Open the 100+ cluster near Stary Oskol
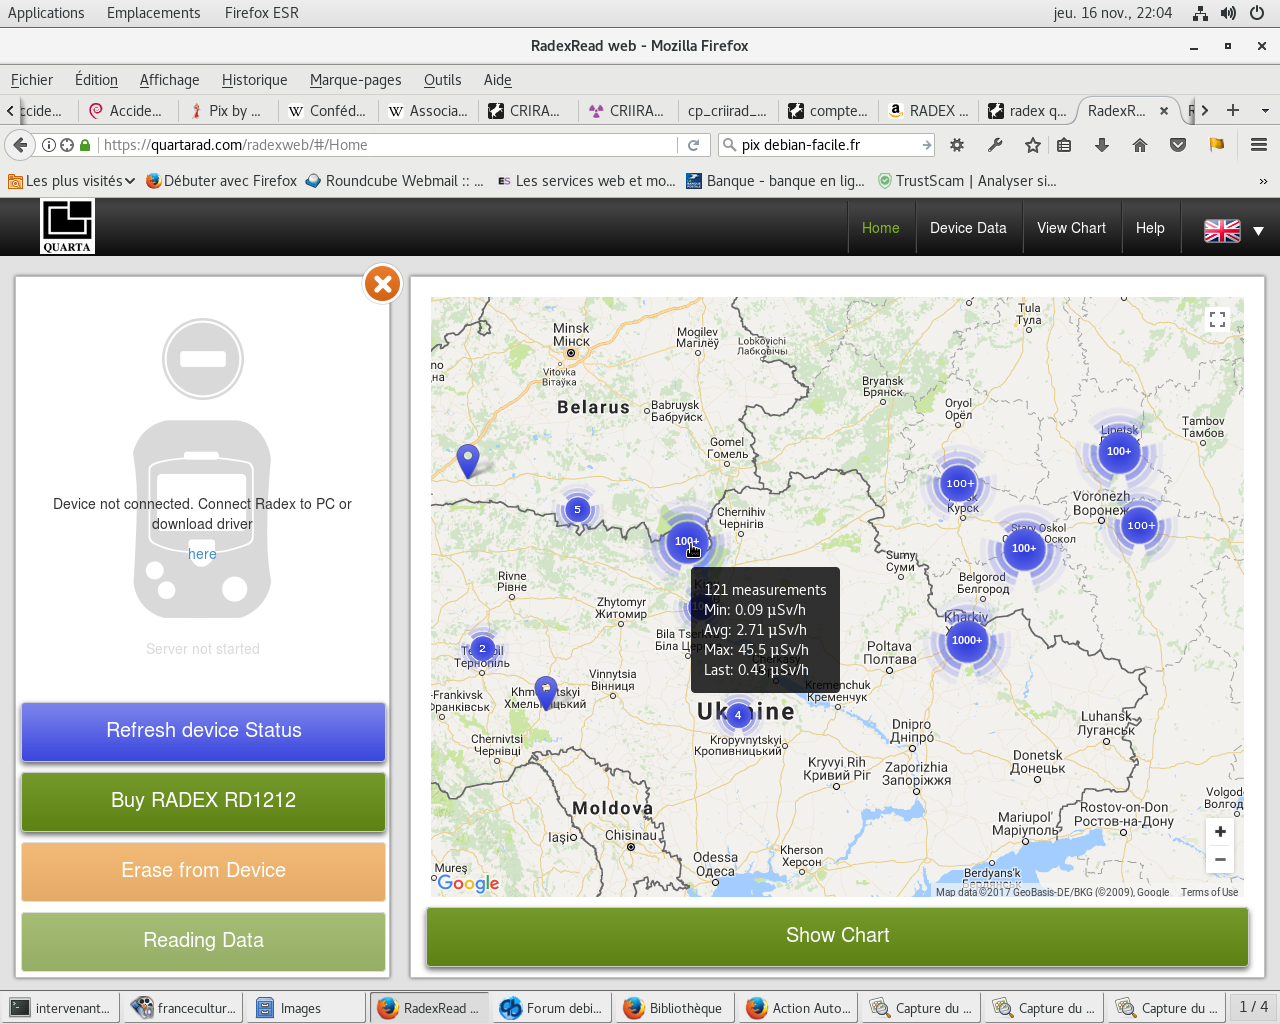This screenshot has width=1280, height=1024. pos(1024,548)
